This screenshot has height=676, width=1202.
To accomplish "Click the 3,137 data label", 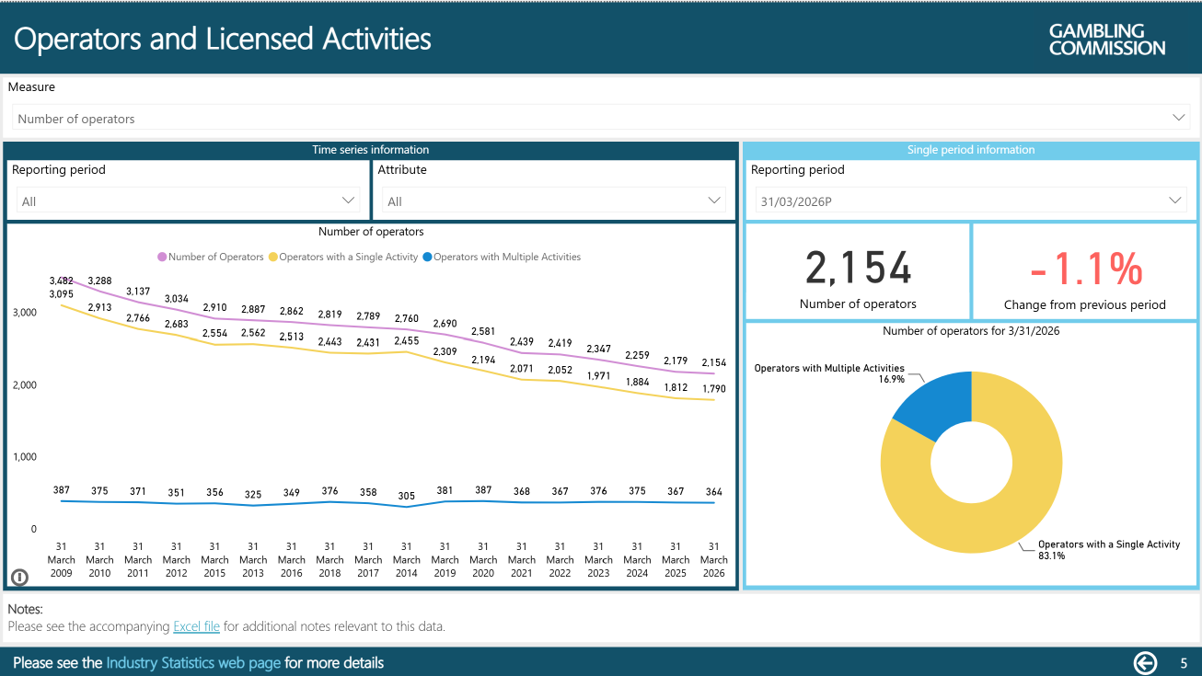I will pyautogui.click(x=138, y=292).
